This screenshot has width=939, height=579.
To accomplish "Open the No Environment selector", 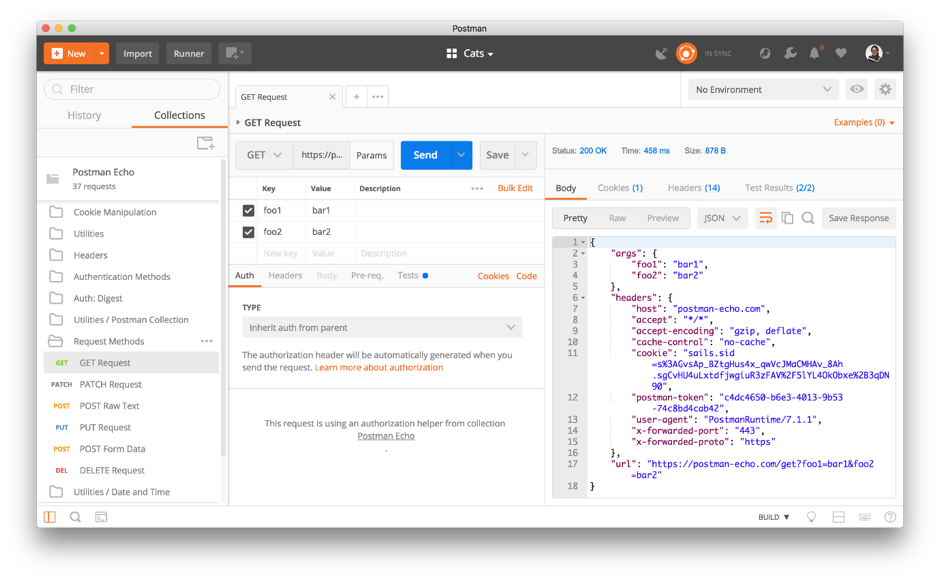I will (762, 89).
